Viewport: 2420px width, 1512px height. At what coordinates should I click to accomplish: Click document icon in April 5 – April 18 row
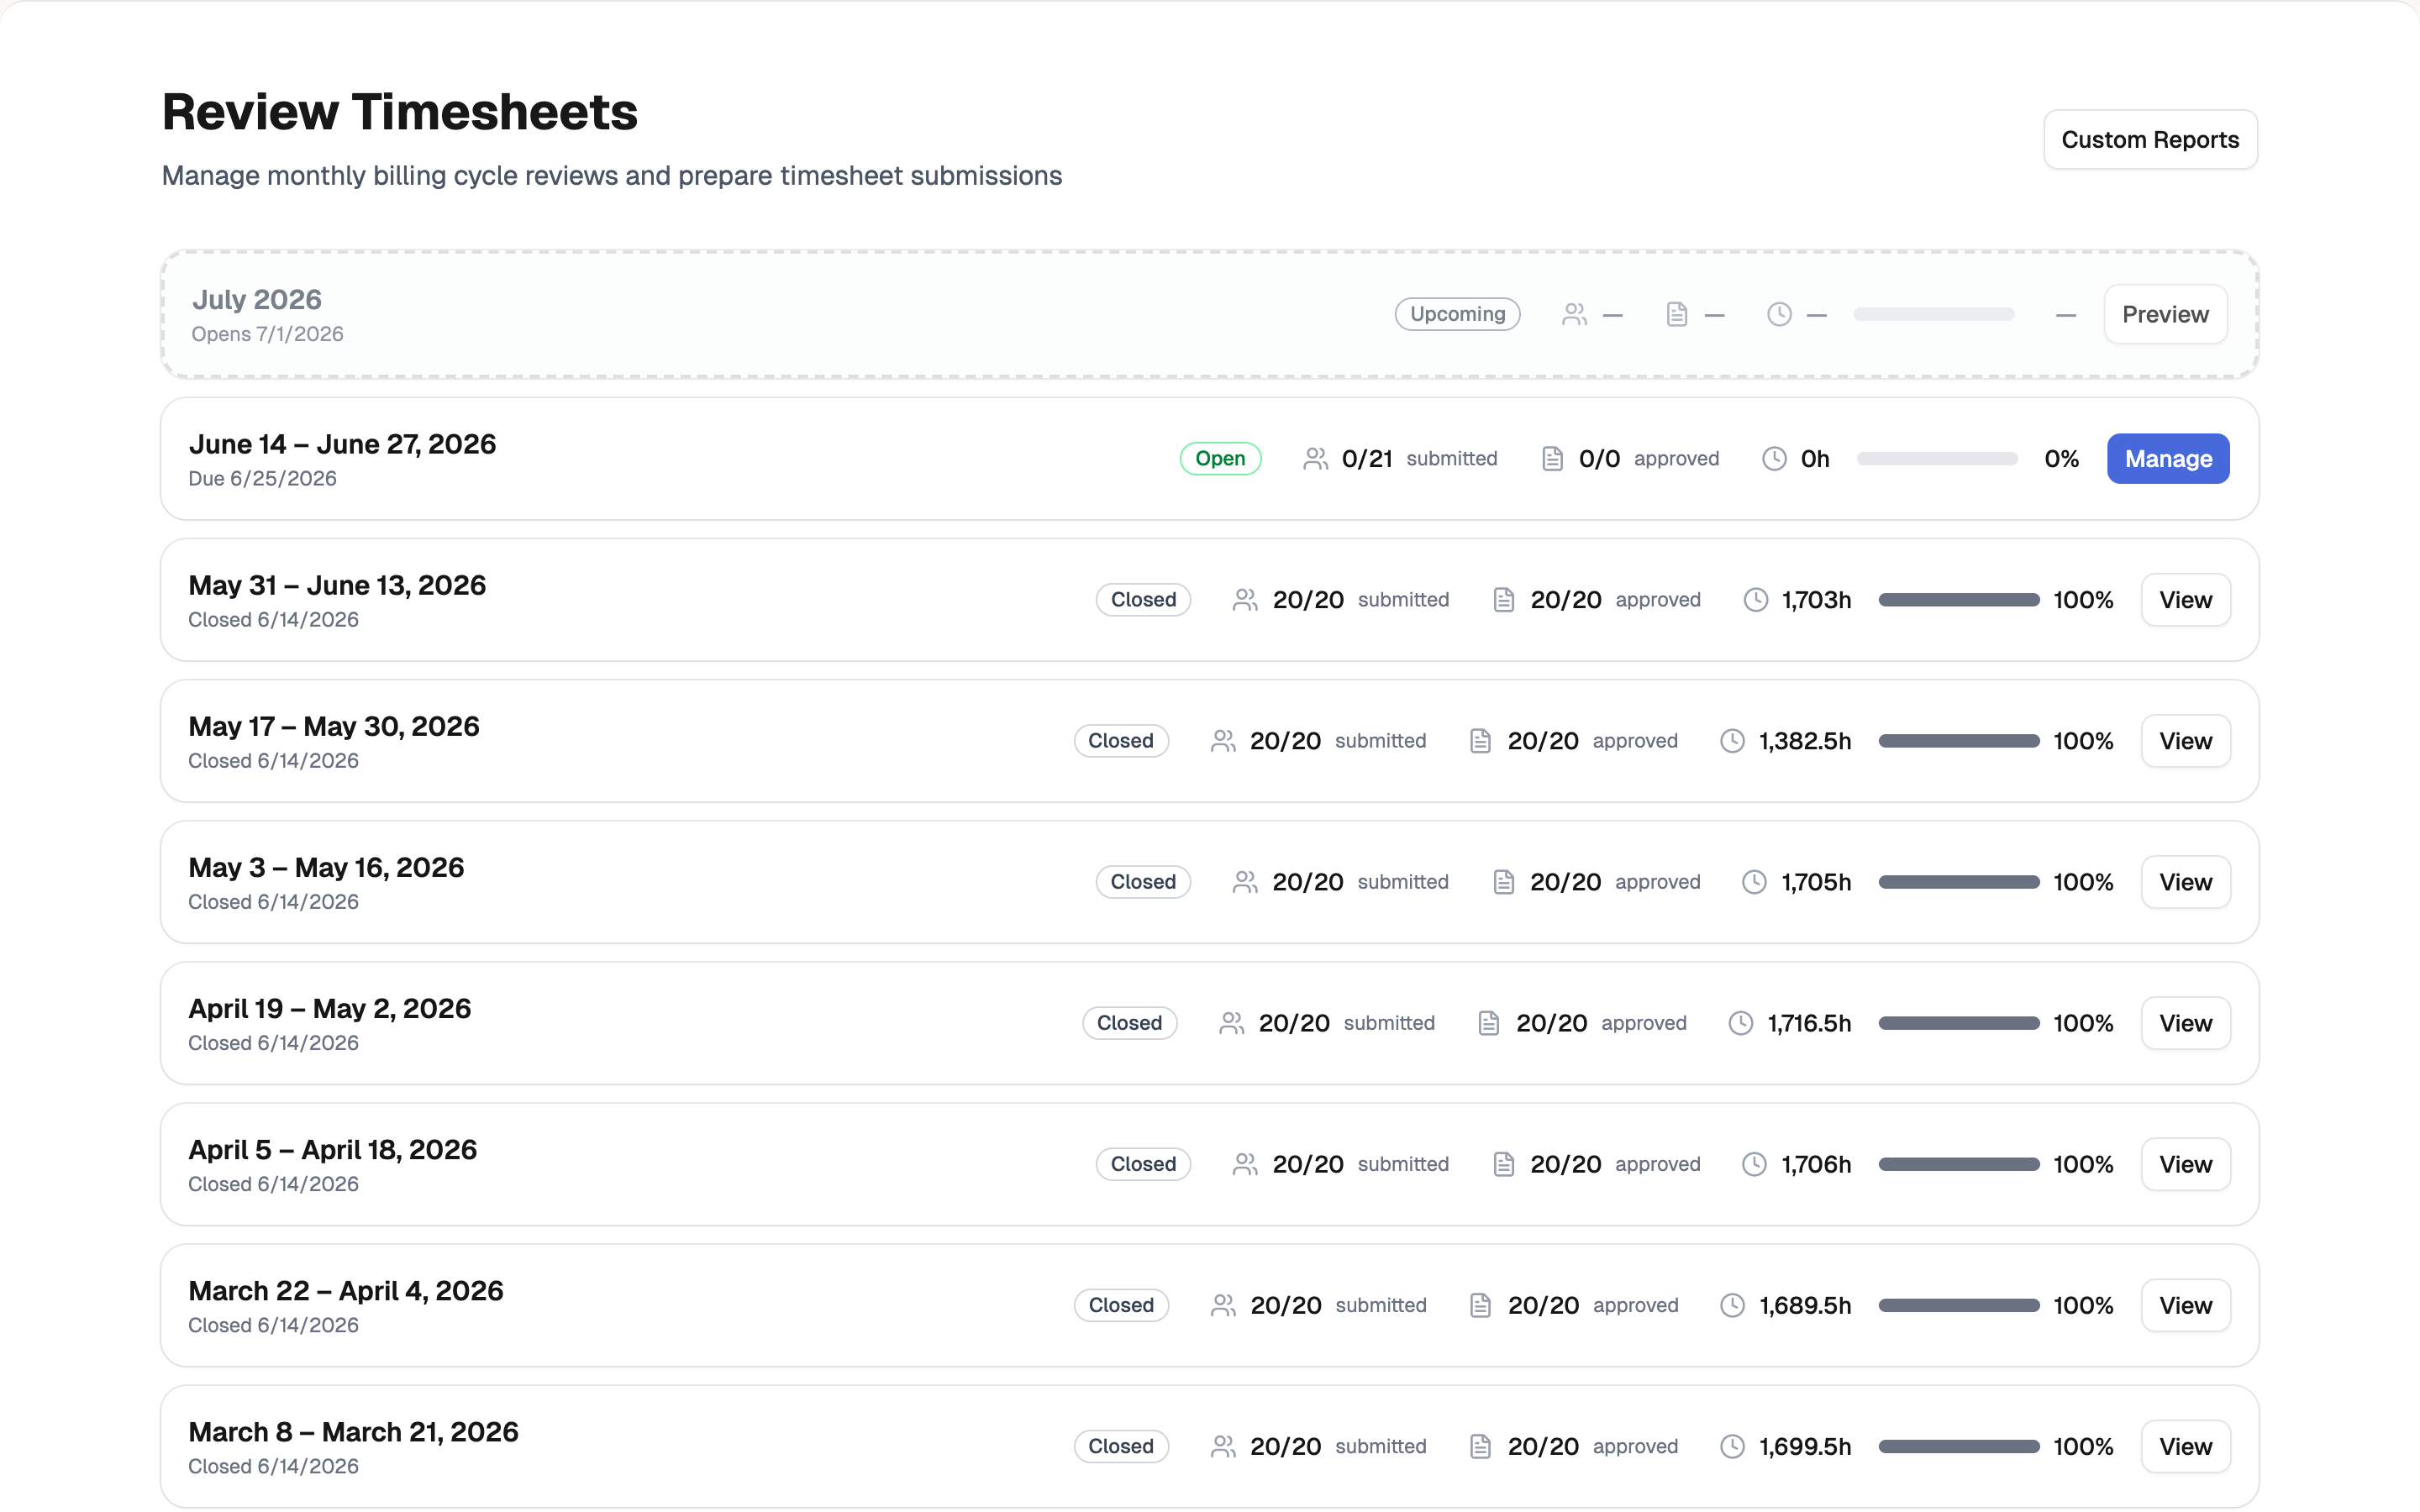pyautogui.click(x=1504, y=1164)
